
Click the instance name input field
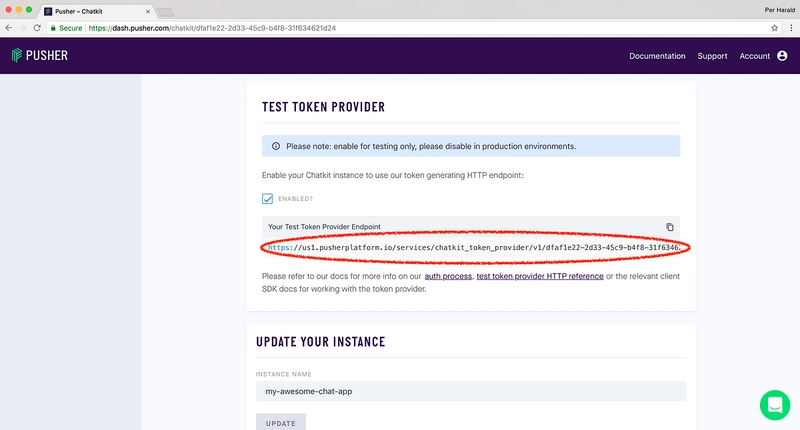(x=471, y=391)
